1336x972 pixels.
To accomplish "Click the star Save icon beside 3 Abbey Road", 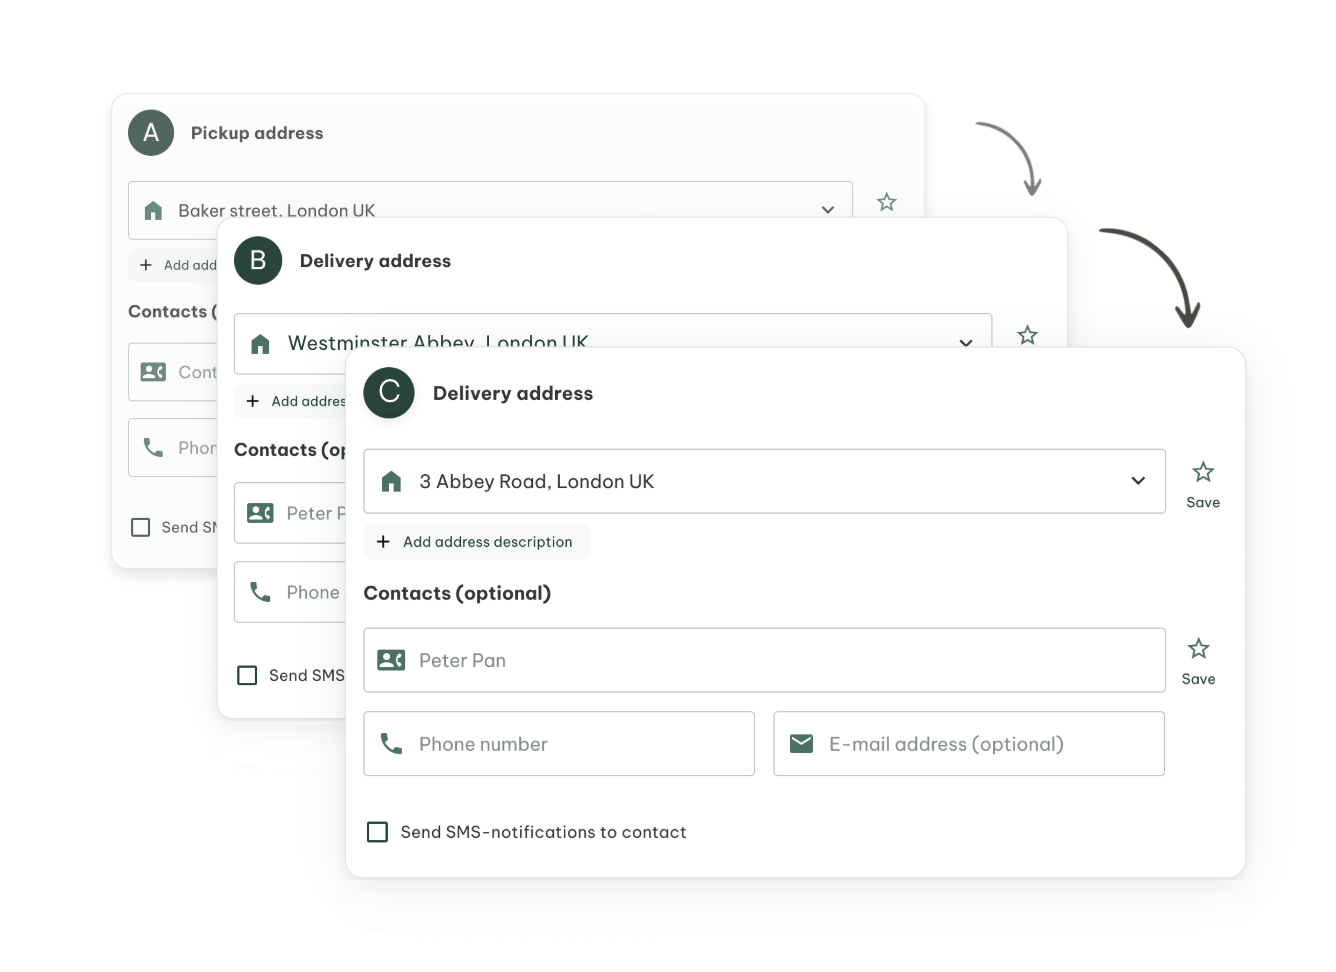I will 1202,473.
